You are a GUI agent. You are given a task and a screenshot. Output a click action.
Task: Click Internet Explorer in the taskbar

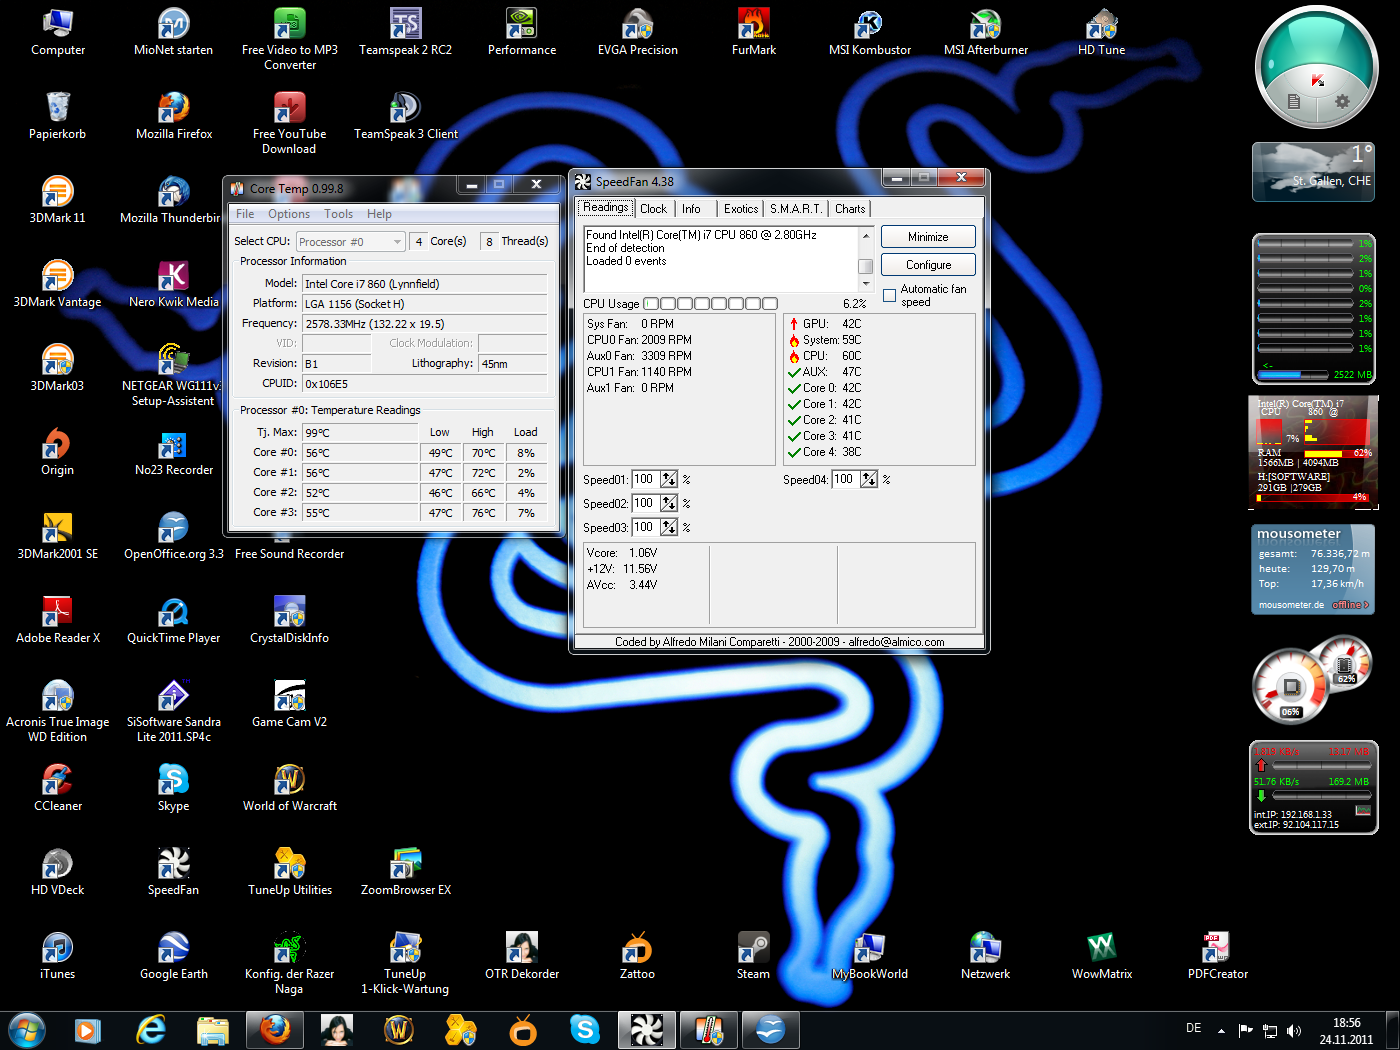click(x=151, y=1029)
